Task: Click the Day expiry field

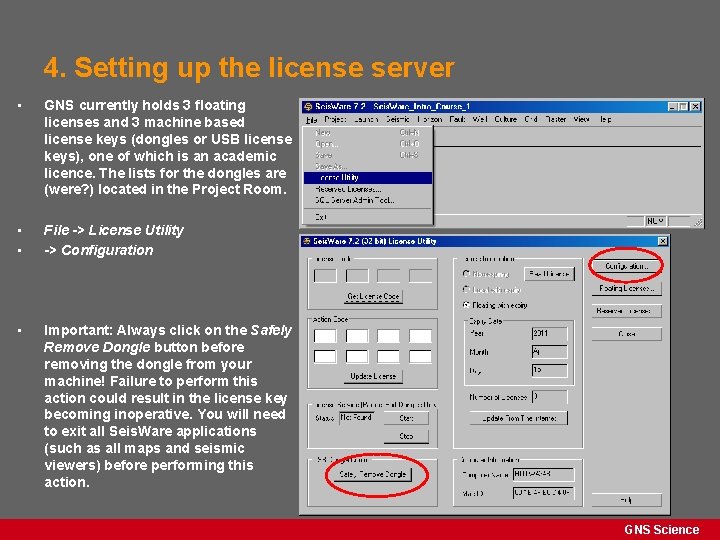Action: tap(549, 370)
